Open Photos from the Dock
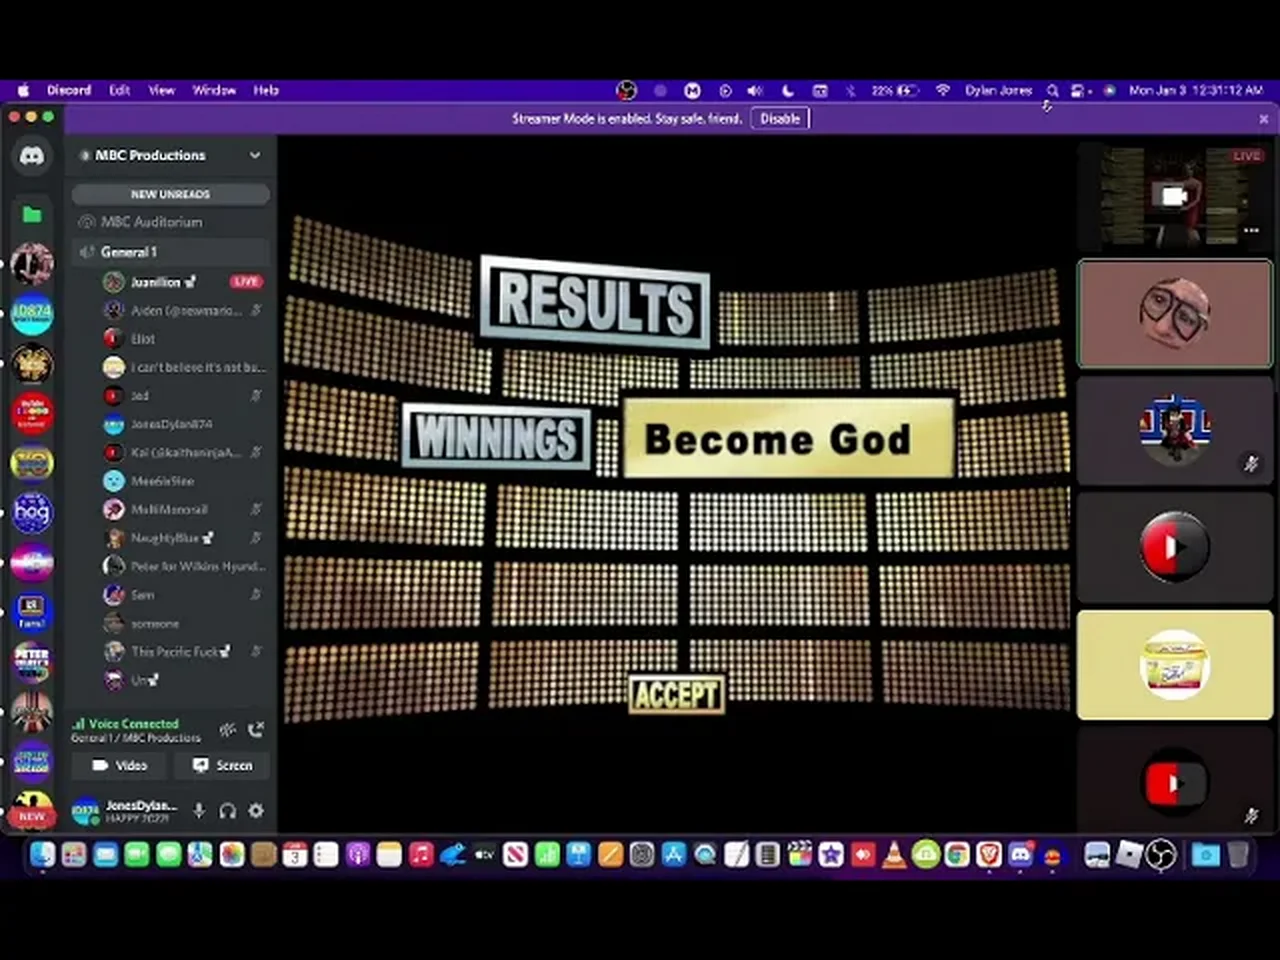 (x=232, y=855)
